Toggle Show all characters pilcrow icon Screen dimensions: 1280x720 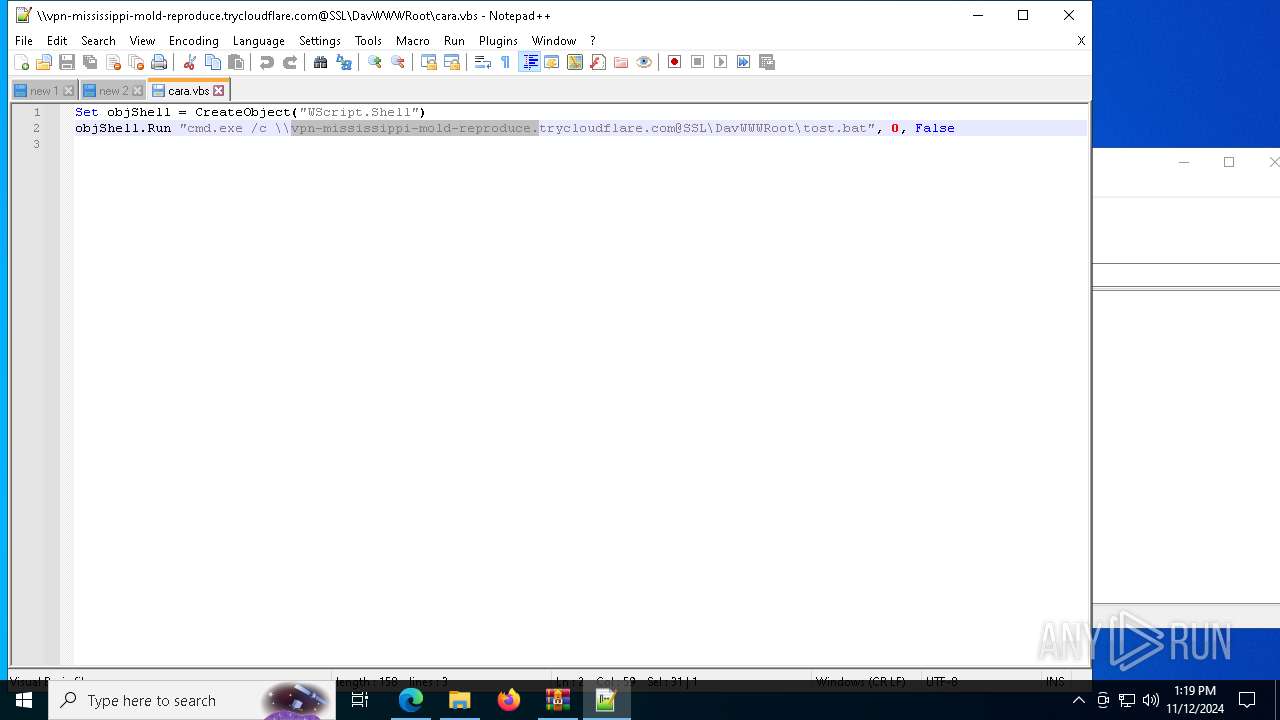tap(505, 62)
